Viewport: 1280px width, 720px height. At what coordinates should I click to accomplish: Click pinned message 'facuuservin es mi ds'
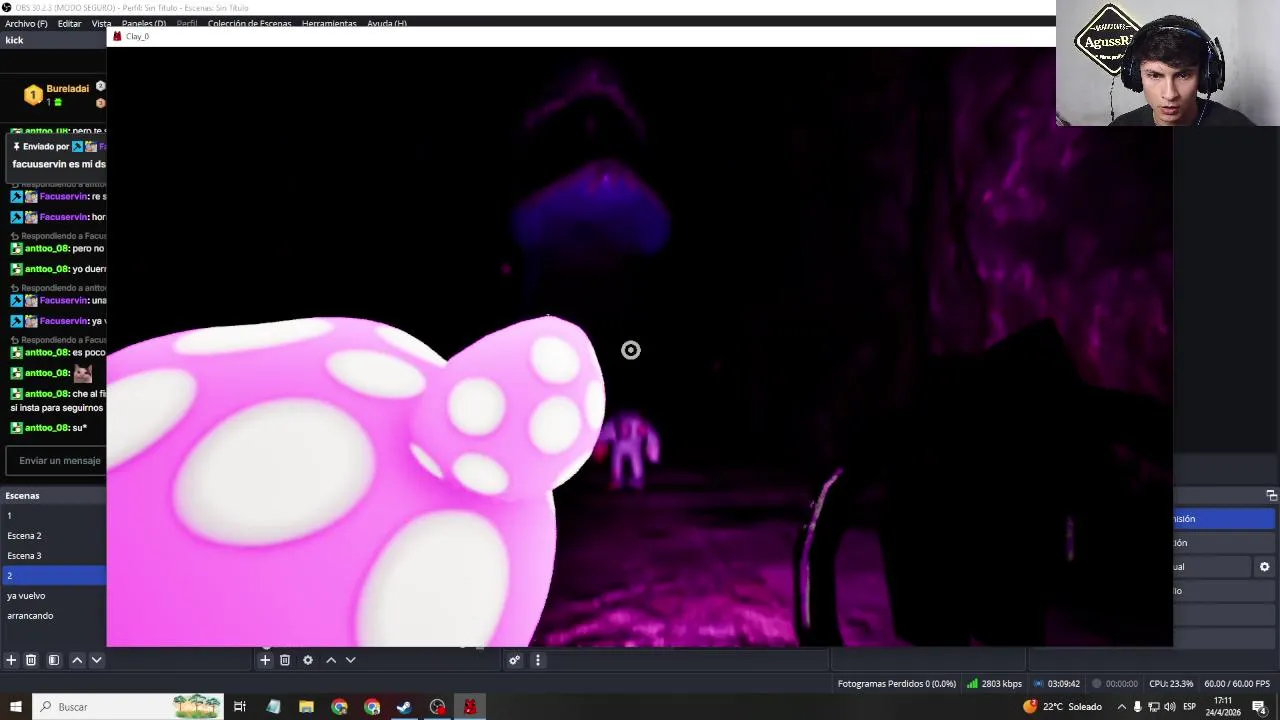pyautogui.click(x=58, y=164)
